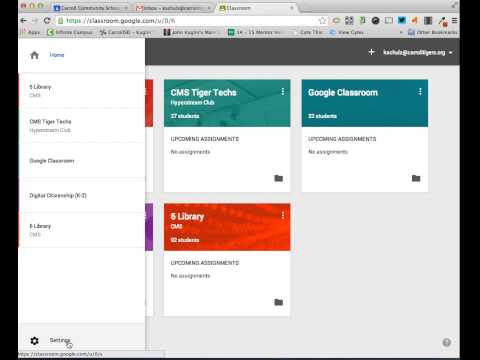Select CMS Tiger Techs in the sidebar list
The height and width of the screenshot is (360, 480).
82,125
